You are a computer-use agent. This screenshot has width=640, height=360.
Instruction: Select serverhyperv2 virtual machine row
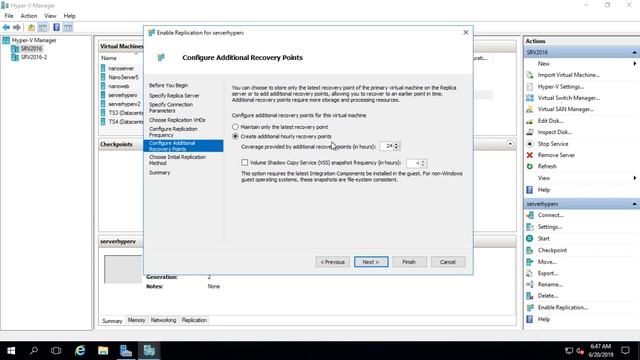[x=124, y=104]
